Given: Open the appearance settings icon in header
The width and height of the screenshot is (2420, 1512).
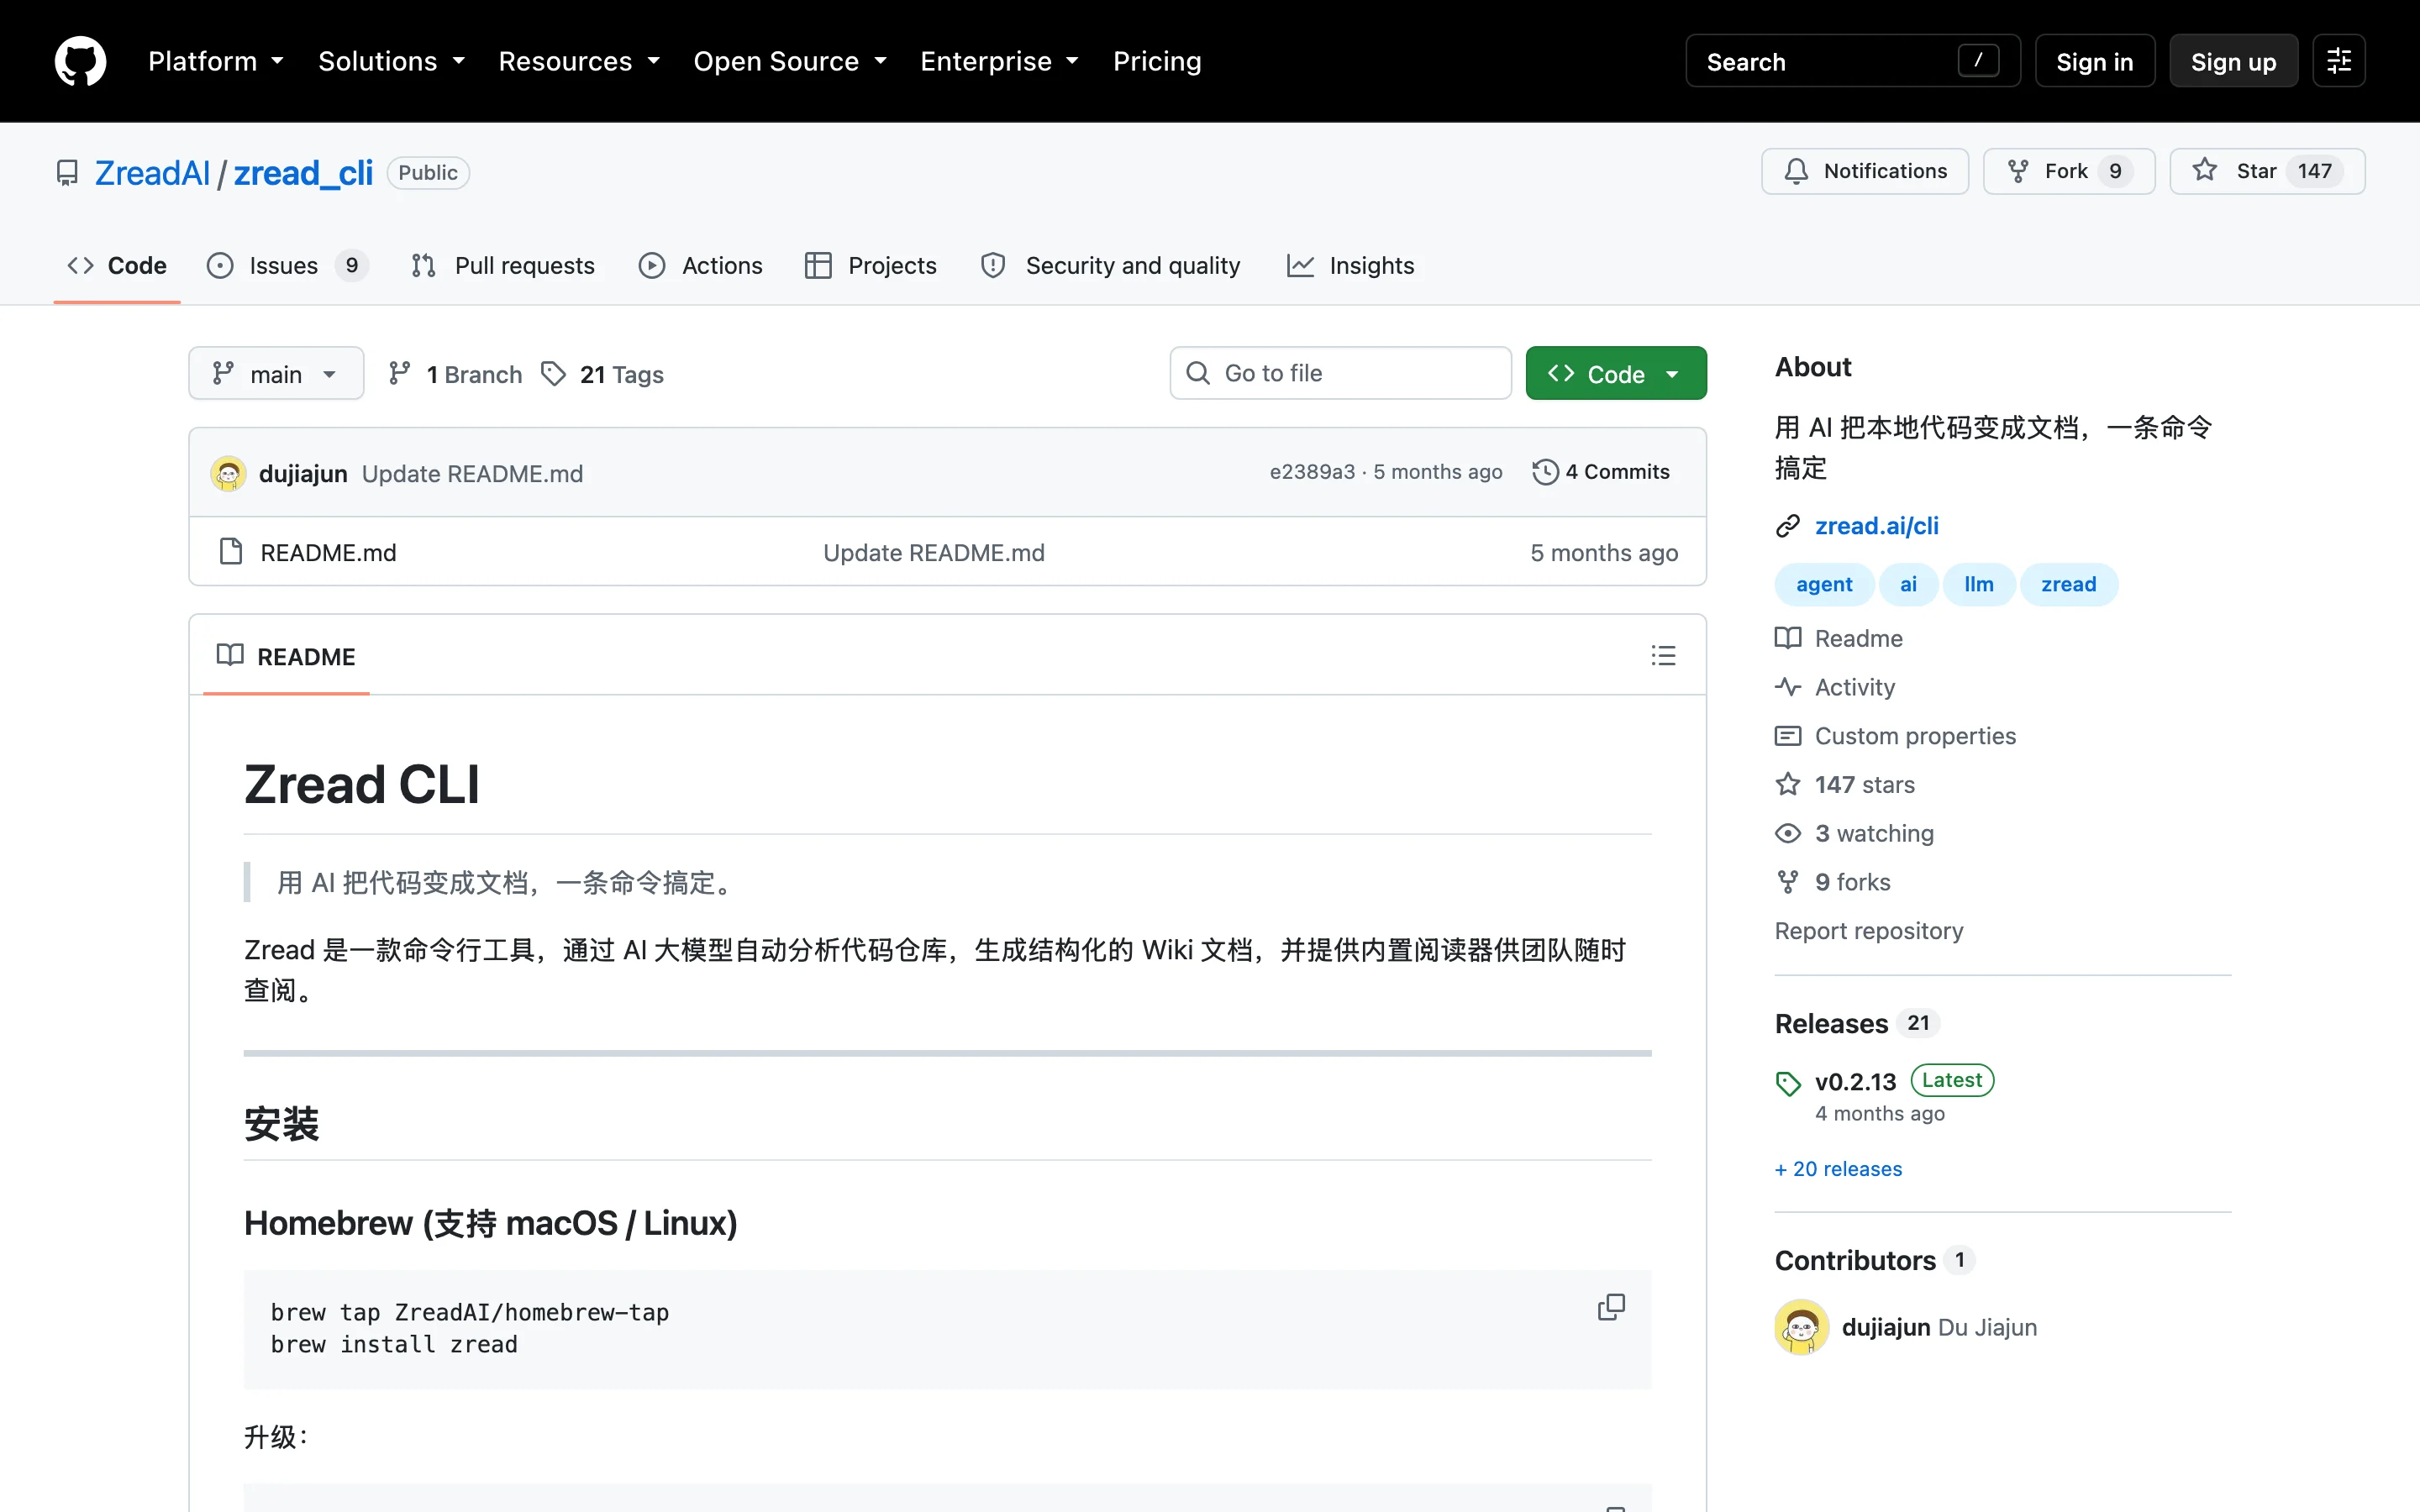Looking at the screenshot, I should click(2338, 61).
